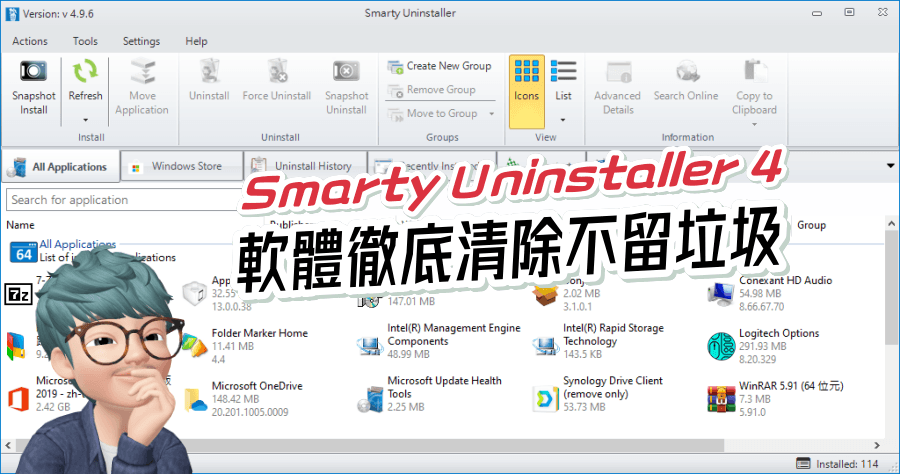Click the Snapshot Uninstall icon
This screenshot has width=900, height=474.
point(346,71)
